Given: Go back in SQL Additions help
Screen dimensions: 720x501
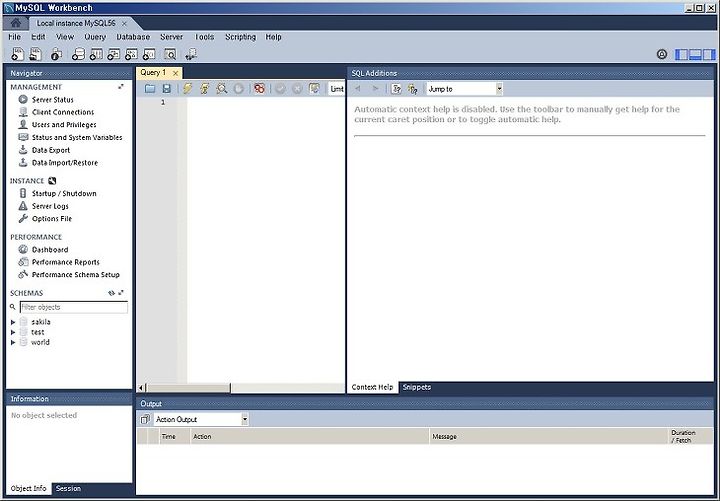Looking at the screenshot, I should [358, 89].
